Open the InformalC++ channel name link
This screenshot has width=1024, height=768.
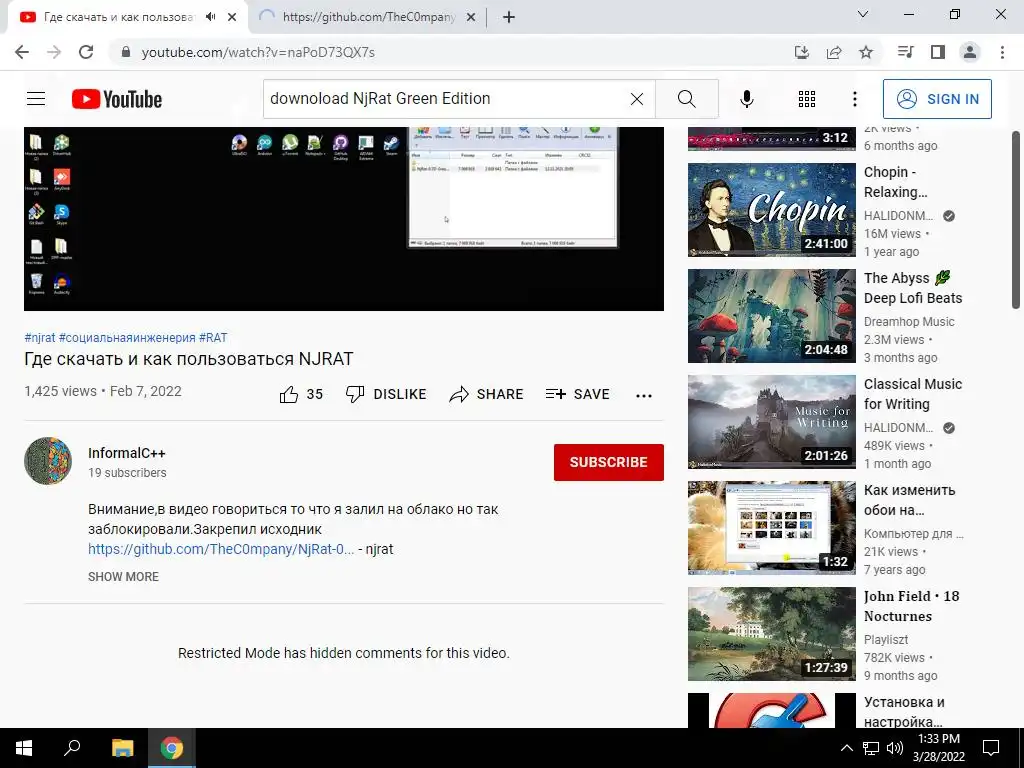[127, 453]
